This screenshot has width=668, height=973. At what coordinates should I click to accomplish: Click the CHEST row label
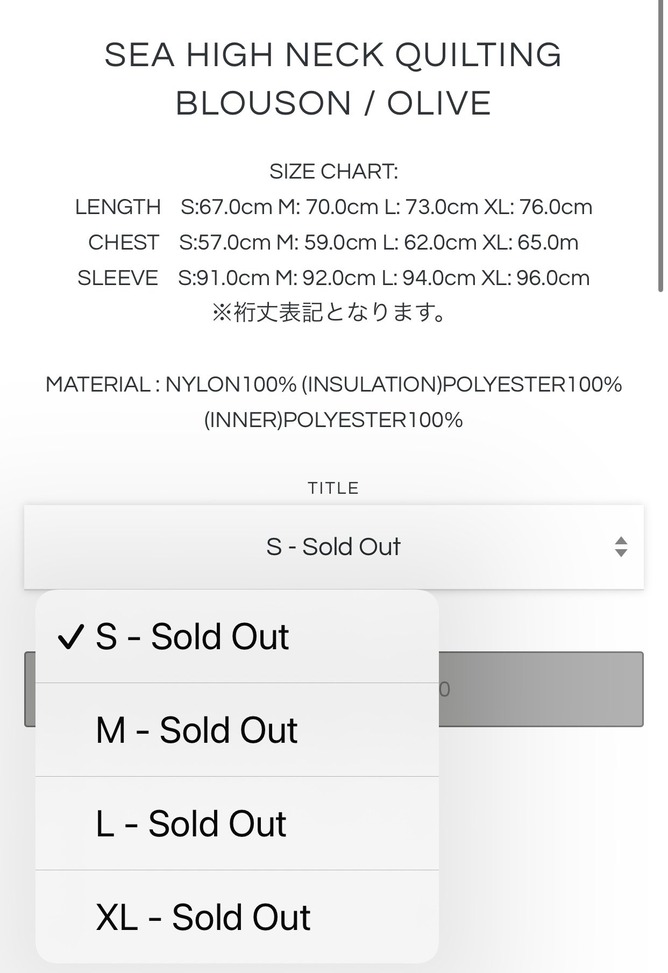(x=123, y=242)
